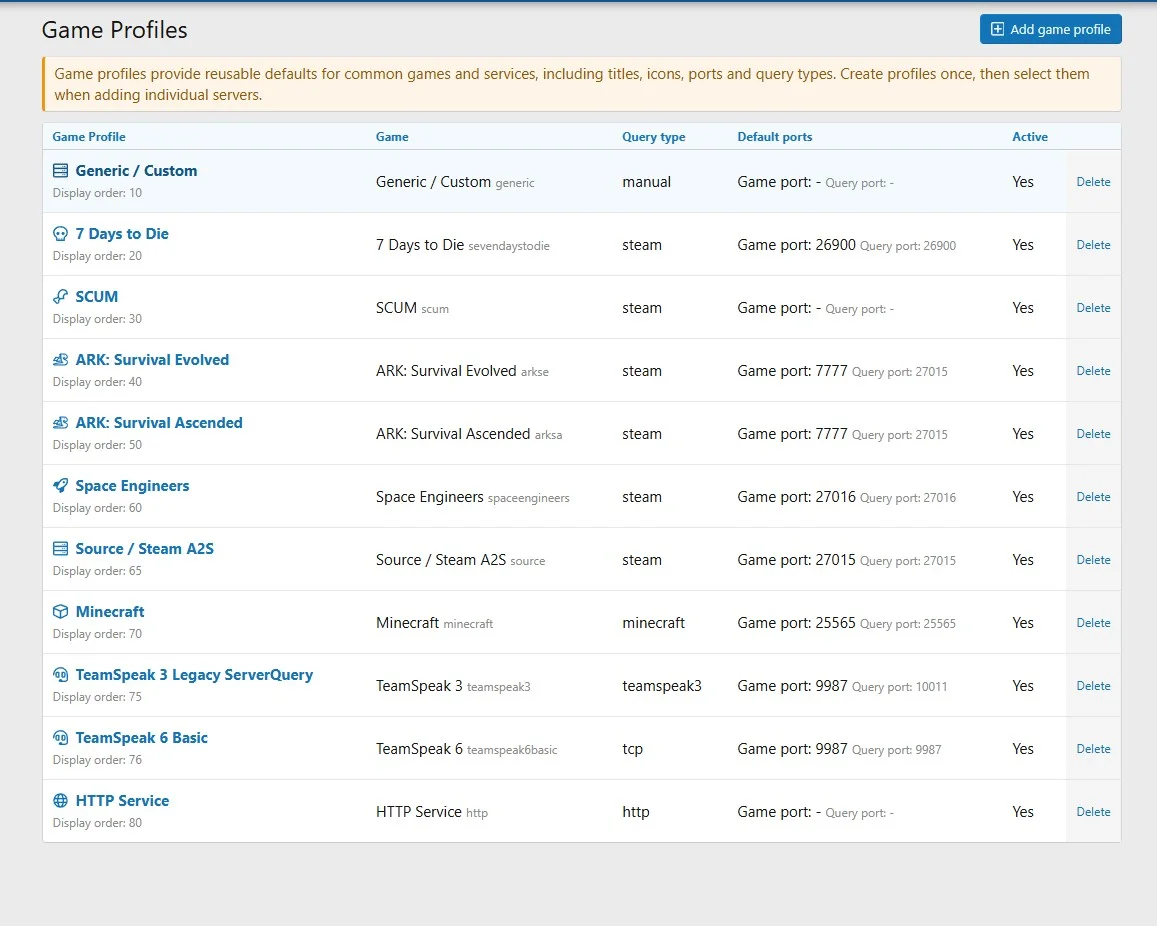The width and height of the screenshot is (1157, 926).
Task: Click 'Yes' active value in HTTP Service row
Action: click(1023, 812)
